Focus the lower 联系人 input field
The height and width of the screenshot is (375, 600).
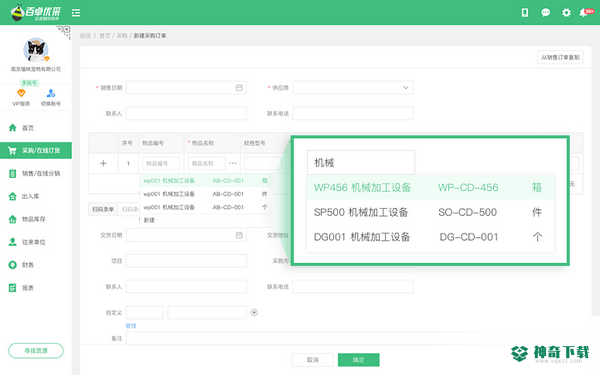[x=186, y=287]
